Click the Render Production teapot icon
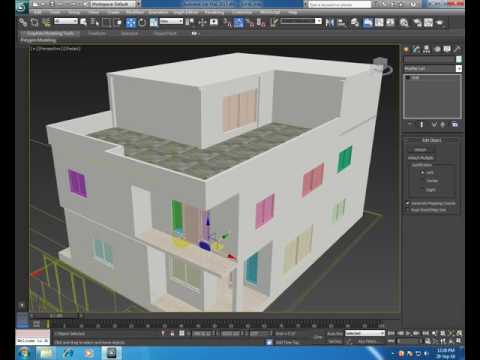This screenshot has width=480, height=360. point(440,22)
